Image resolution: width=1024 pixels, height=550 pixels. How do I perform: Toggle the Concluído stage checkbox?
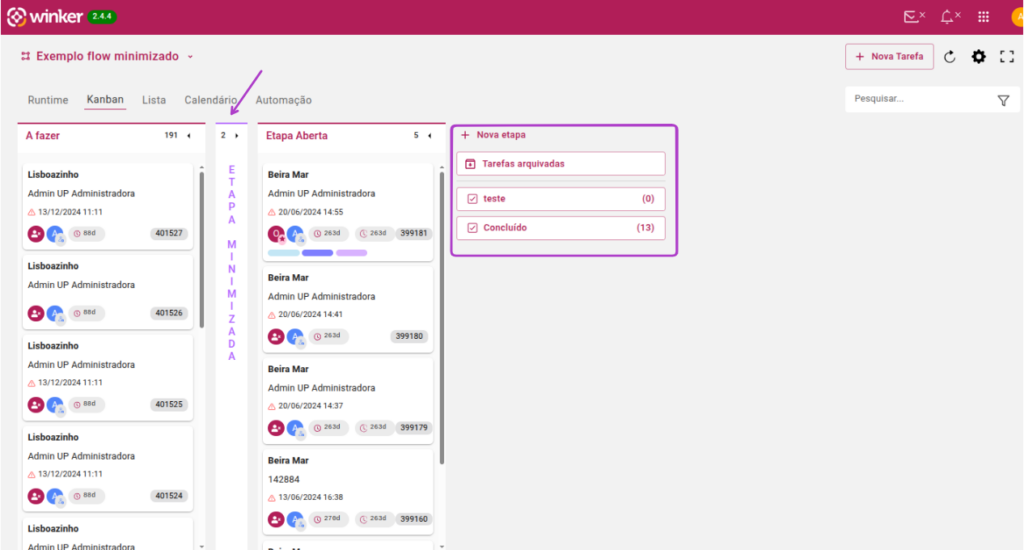point(472,228)
